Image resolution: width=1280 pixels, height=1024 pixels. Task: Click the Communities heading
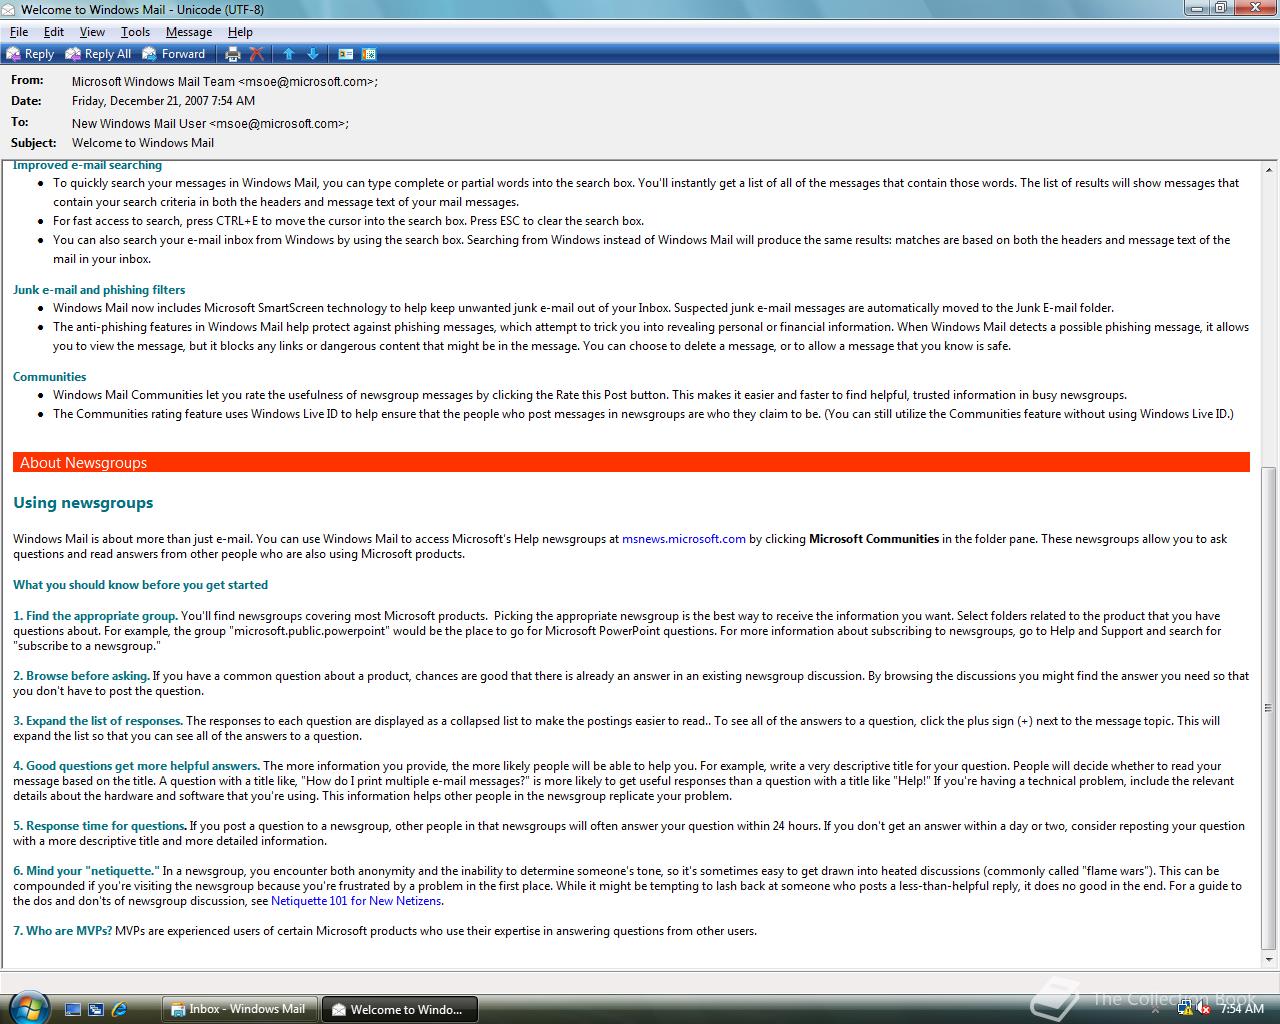click(x=49, y=377)
